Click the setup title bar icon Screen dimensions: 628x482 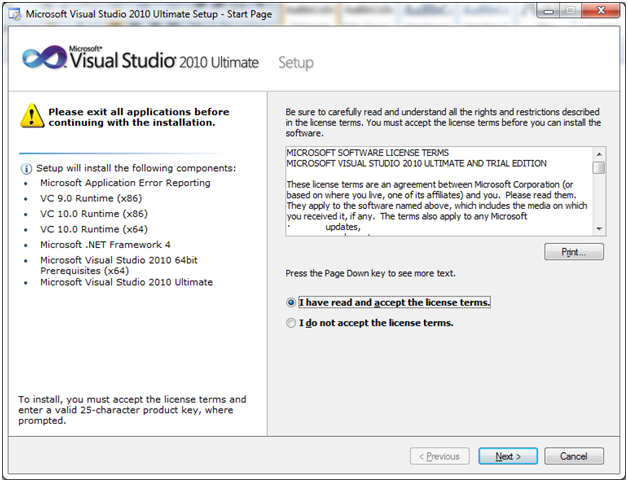click(x=15, y=14)
